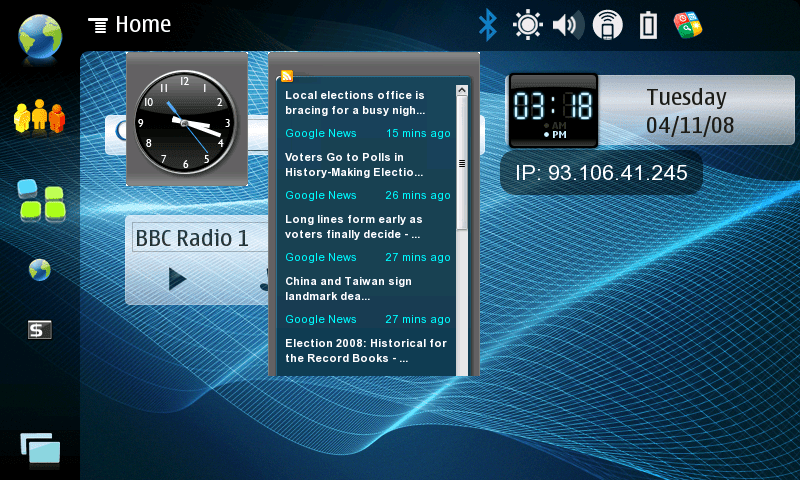Click the news feed scrollbar up arrow
800x480 pixels.
462,91
